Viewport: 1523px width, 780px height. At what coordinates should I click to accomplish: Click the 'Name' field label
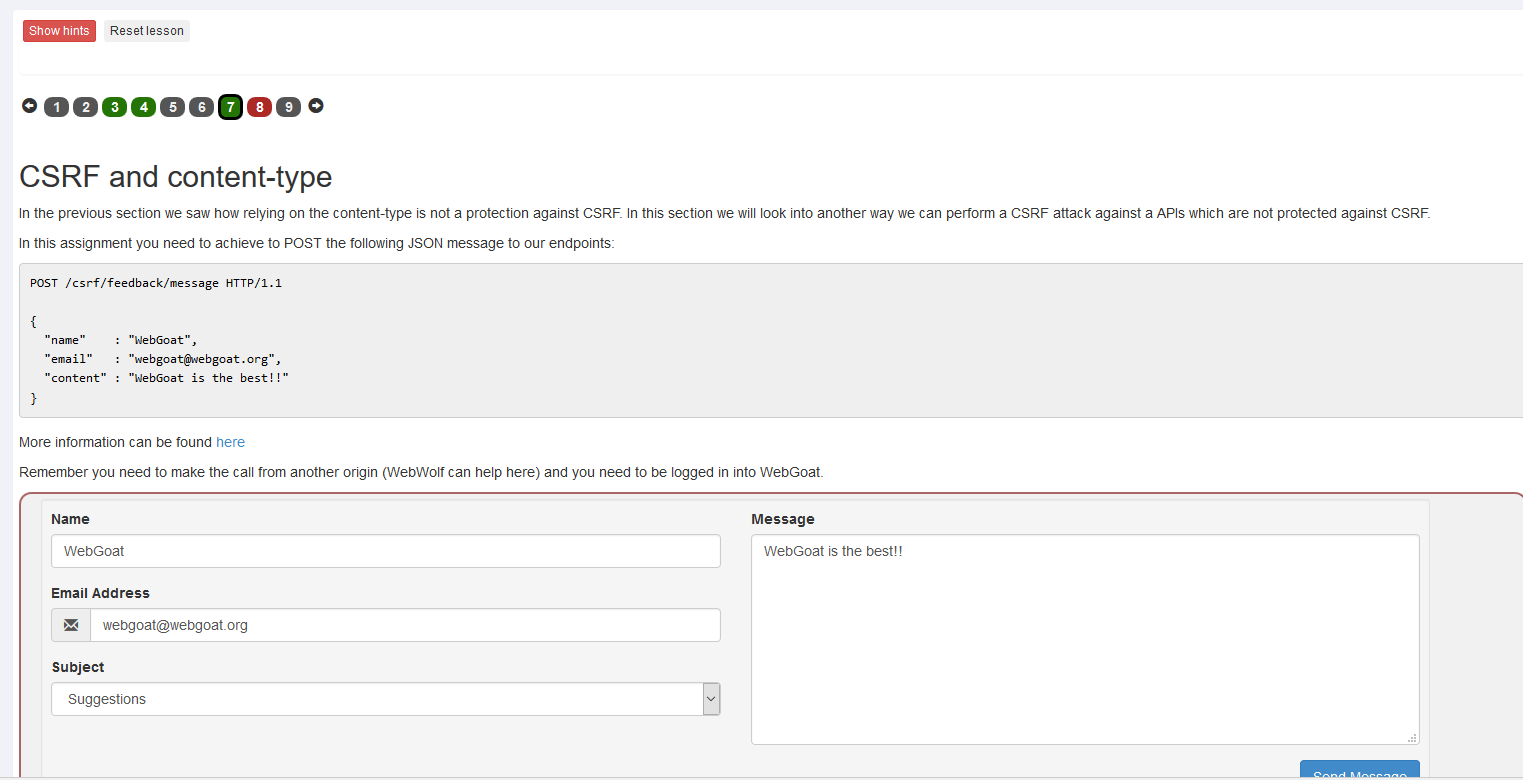pyautogui.click(x=70, y=519)
